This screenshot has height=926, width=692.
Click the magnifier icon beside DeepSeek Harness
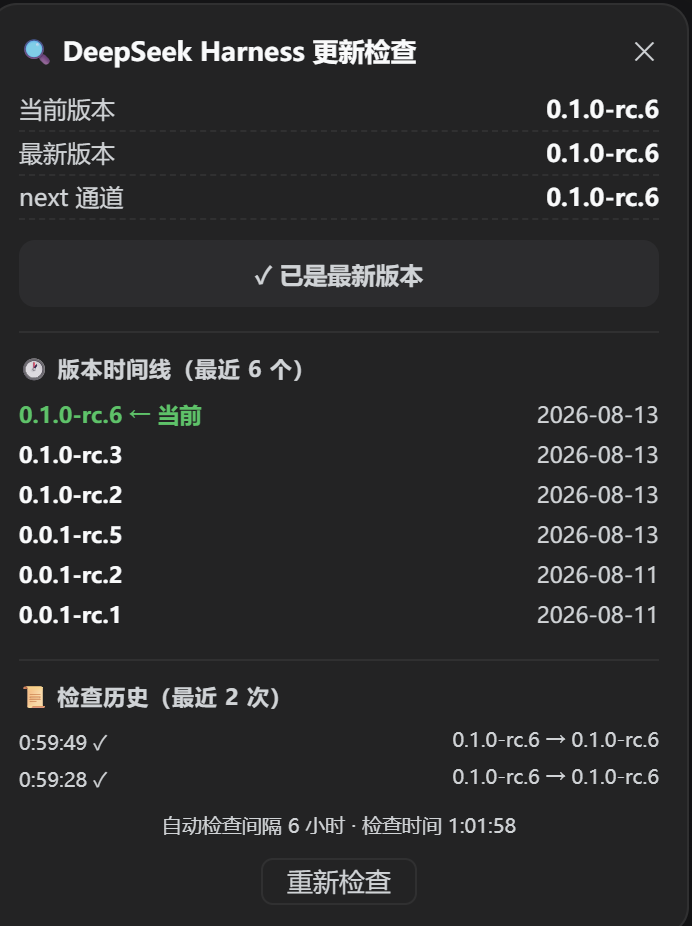37,52
